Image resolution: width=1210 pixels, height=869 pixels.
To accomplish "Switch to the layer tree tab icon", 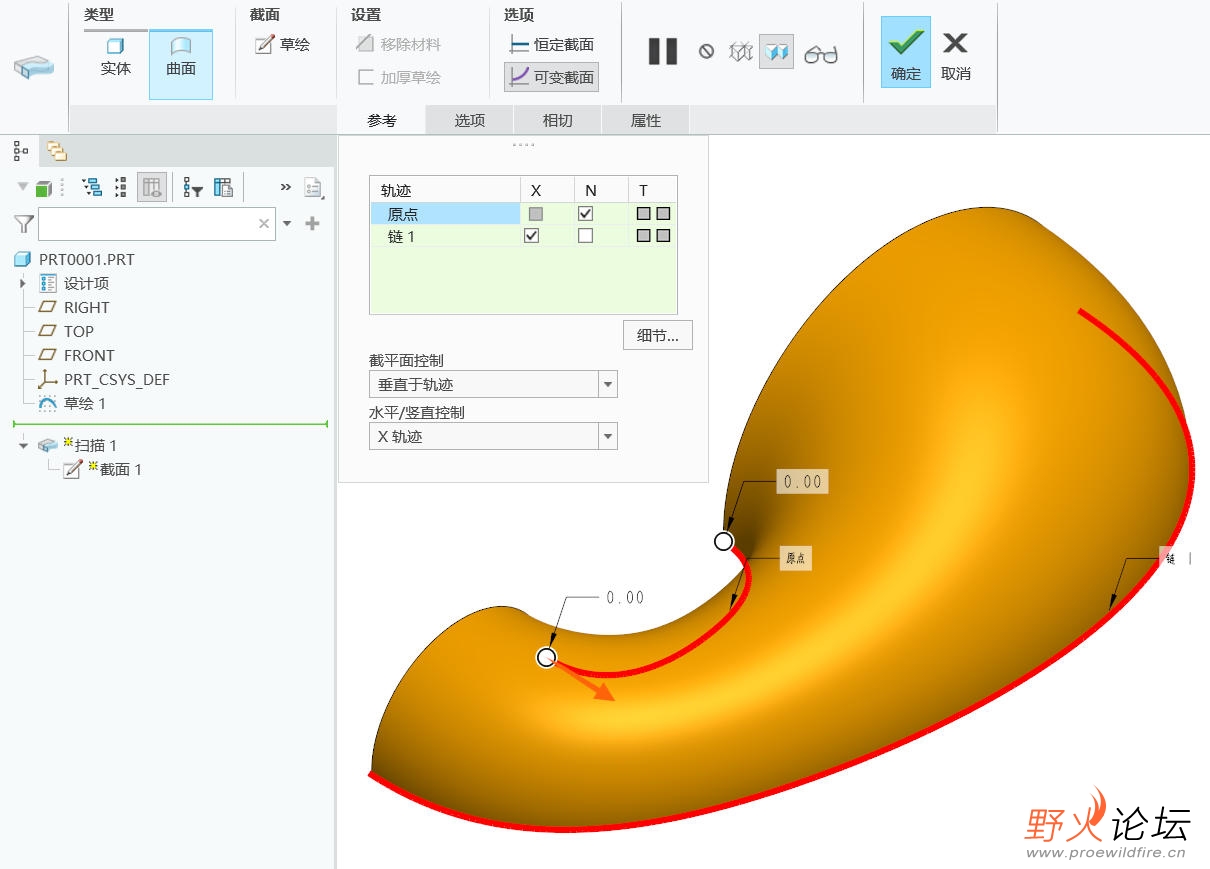I will (56, 151).
